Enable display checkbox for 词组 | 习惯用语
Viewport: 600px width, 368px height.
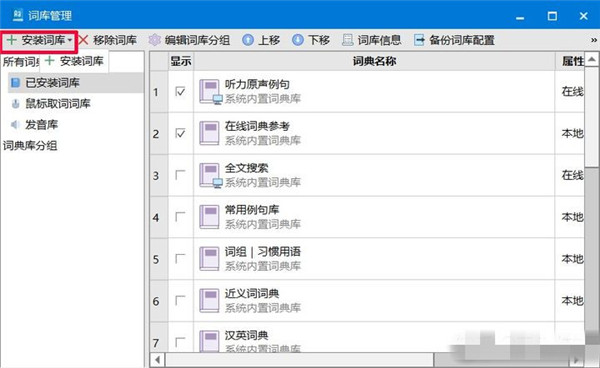click(x=180, y=259)
